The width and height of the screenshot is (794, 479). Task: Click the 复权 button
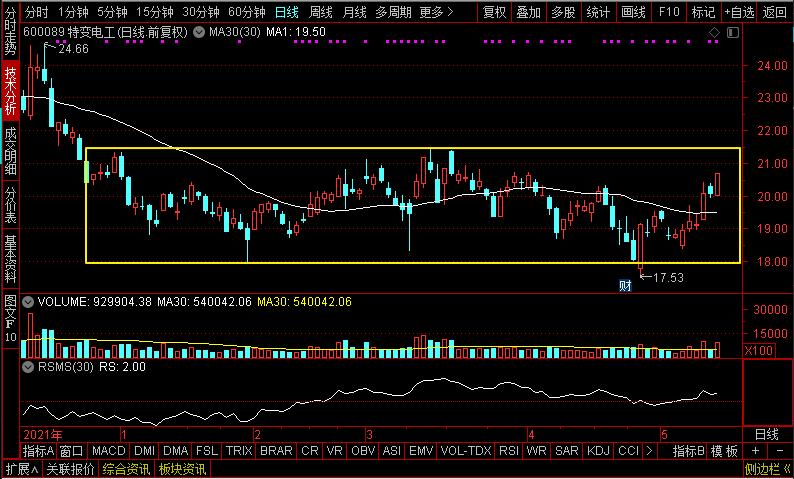tap(494, 12)
